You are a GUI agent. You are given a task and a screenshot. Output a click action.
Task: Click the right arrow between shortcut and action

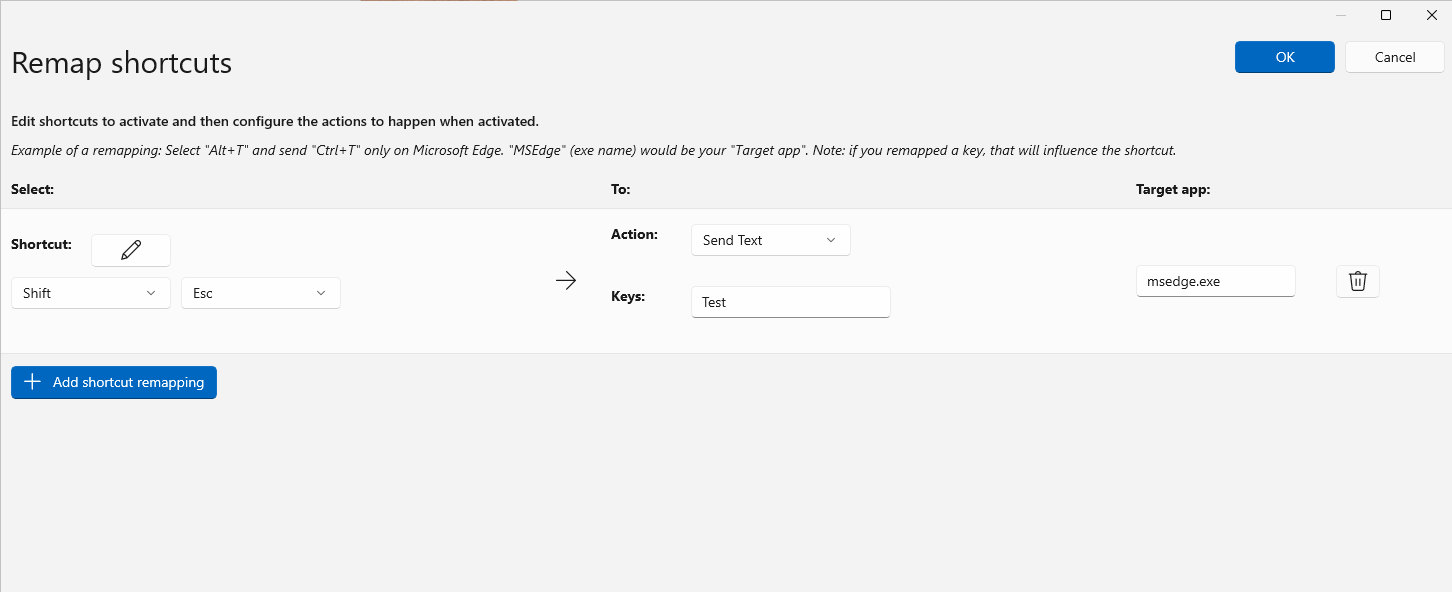566,281
